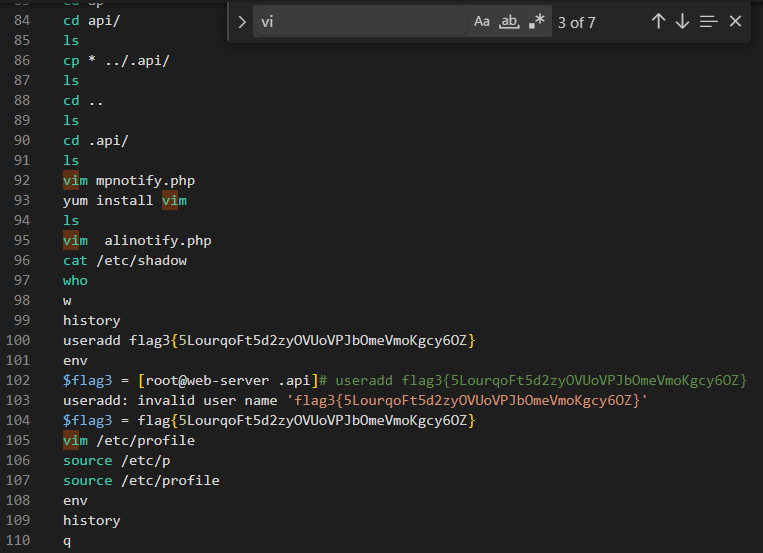Image resolution: width=763 pixels, height=553 pixels.
Task: Click 'source /etc/p' line
Action: (x=117, y=461)
